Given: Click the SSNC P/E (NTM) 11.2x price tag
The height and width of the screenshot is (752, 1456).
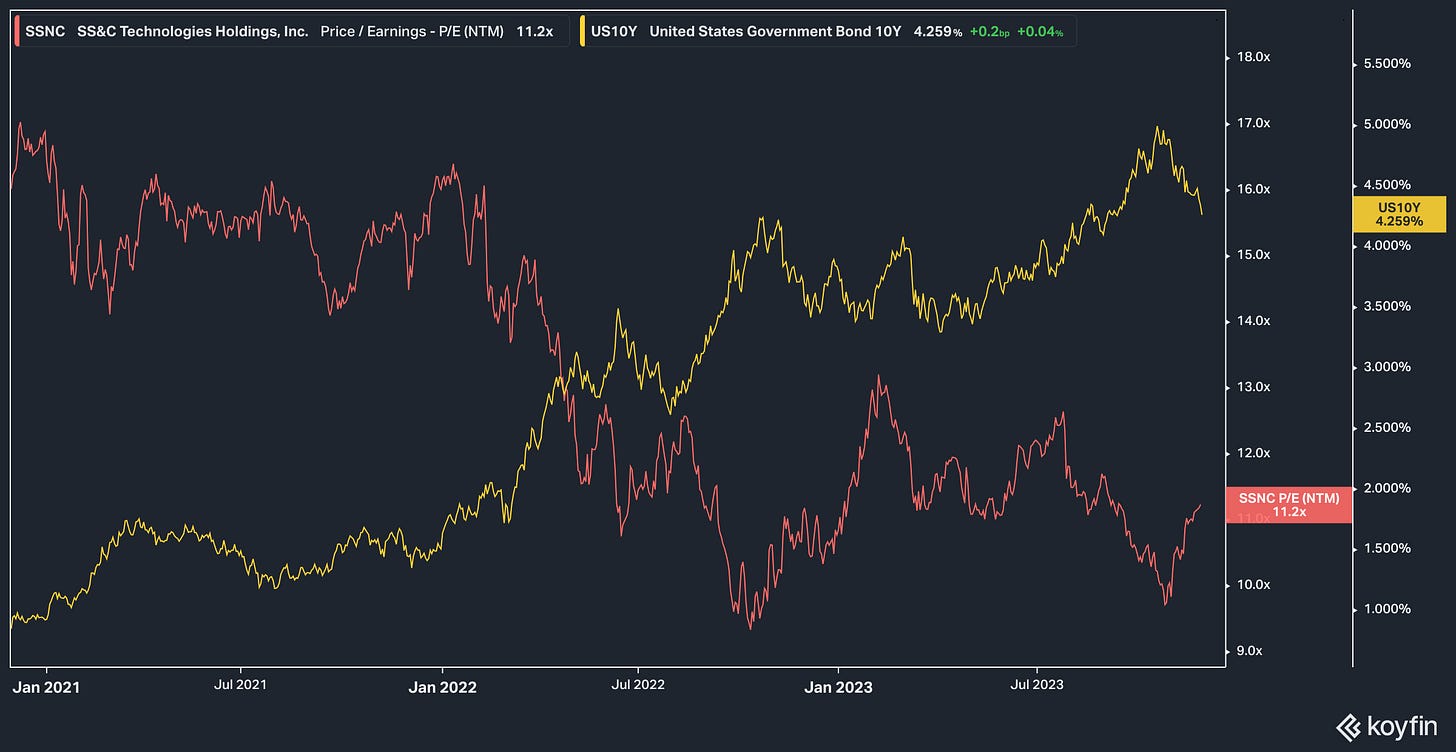Looking at the screenshot, I should (1288, 504).
